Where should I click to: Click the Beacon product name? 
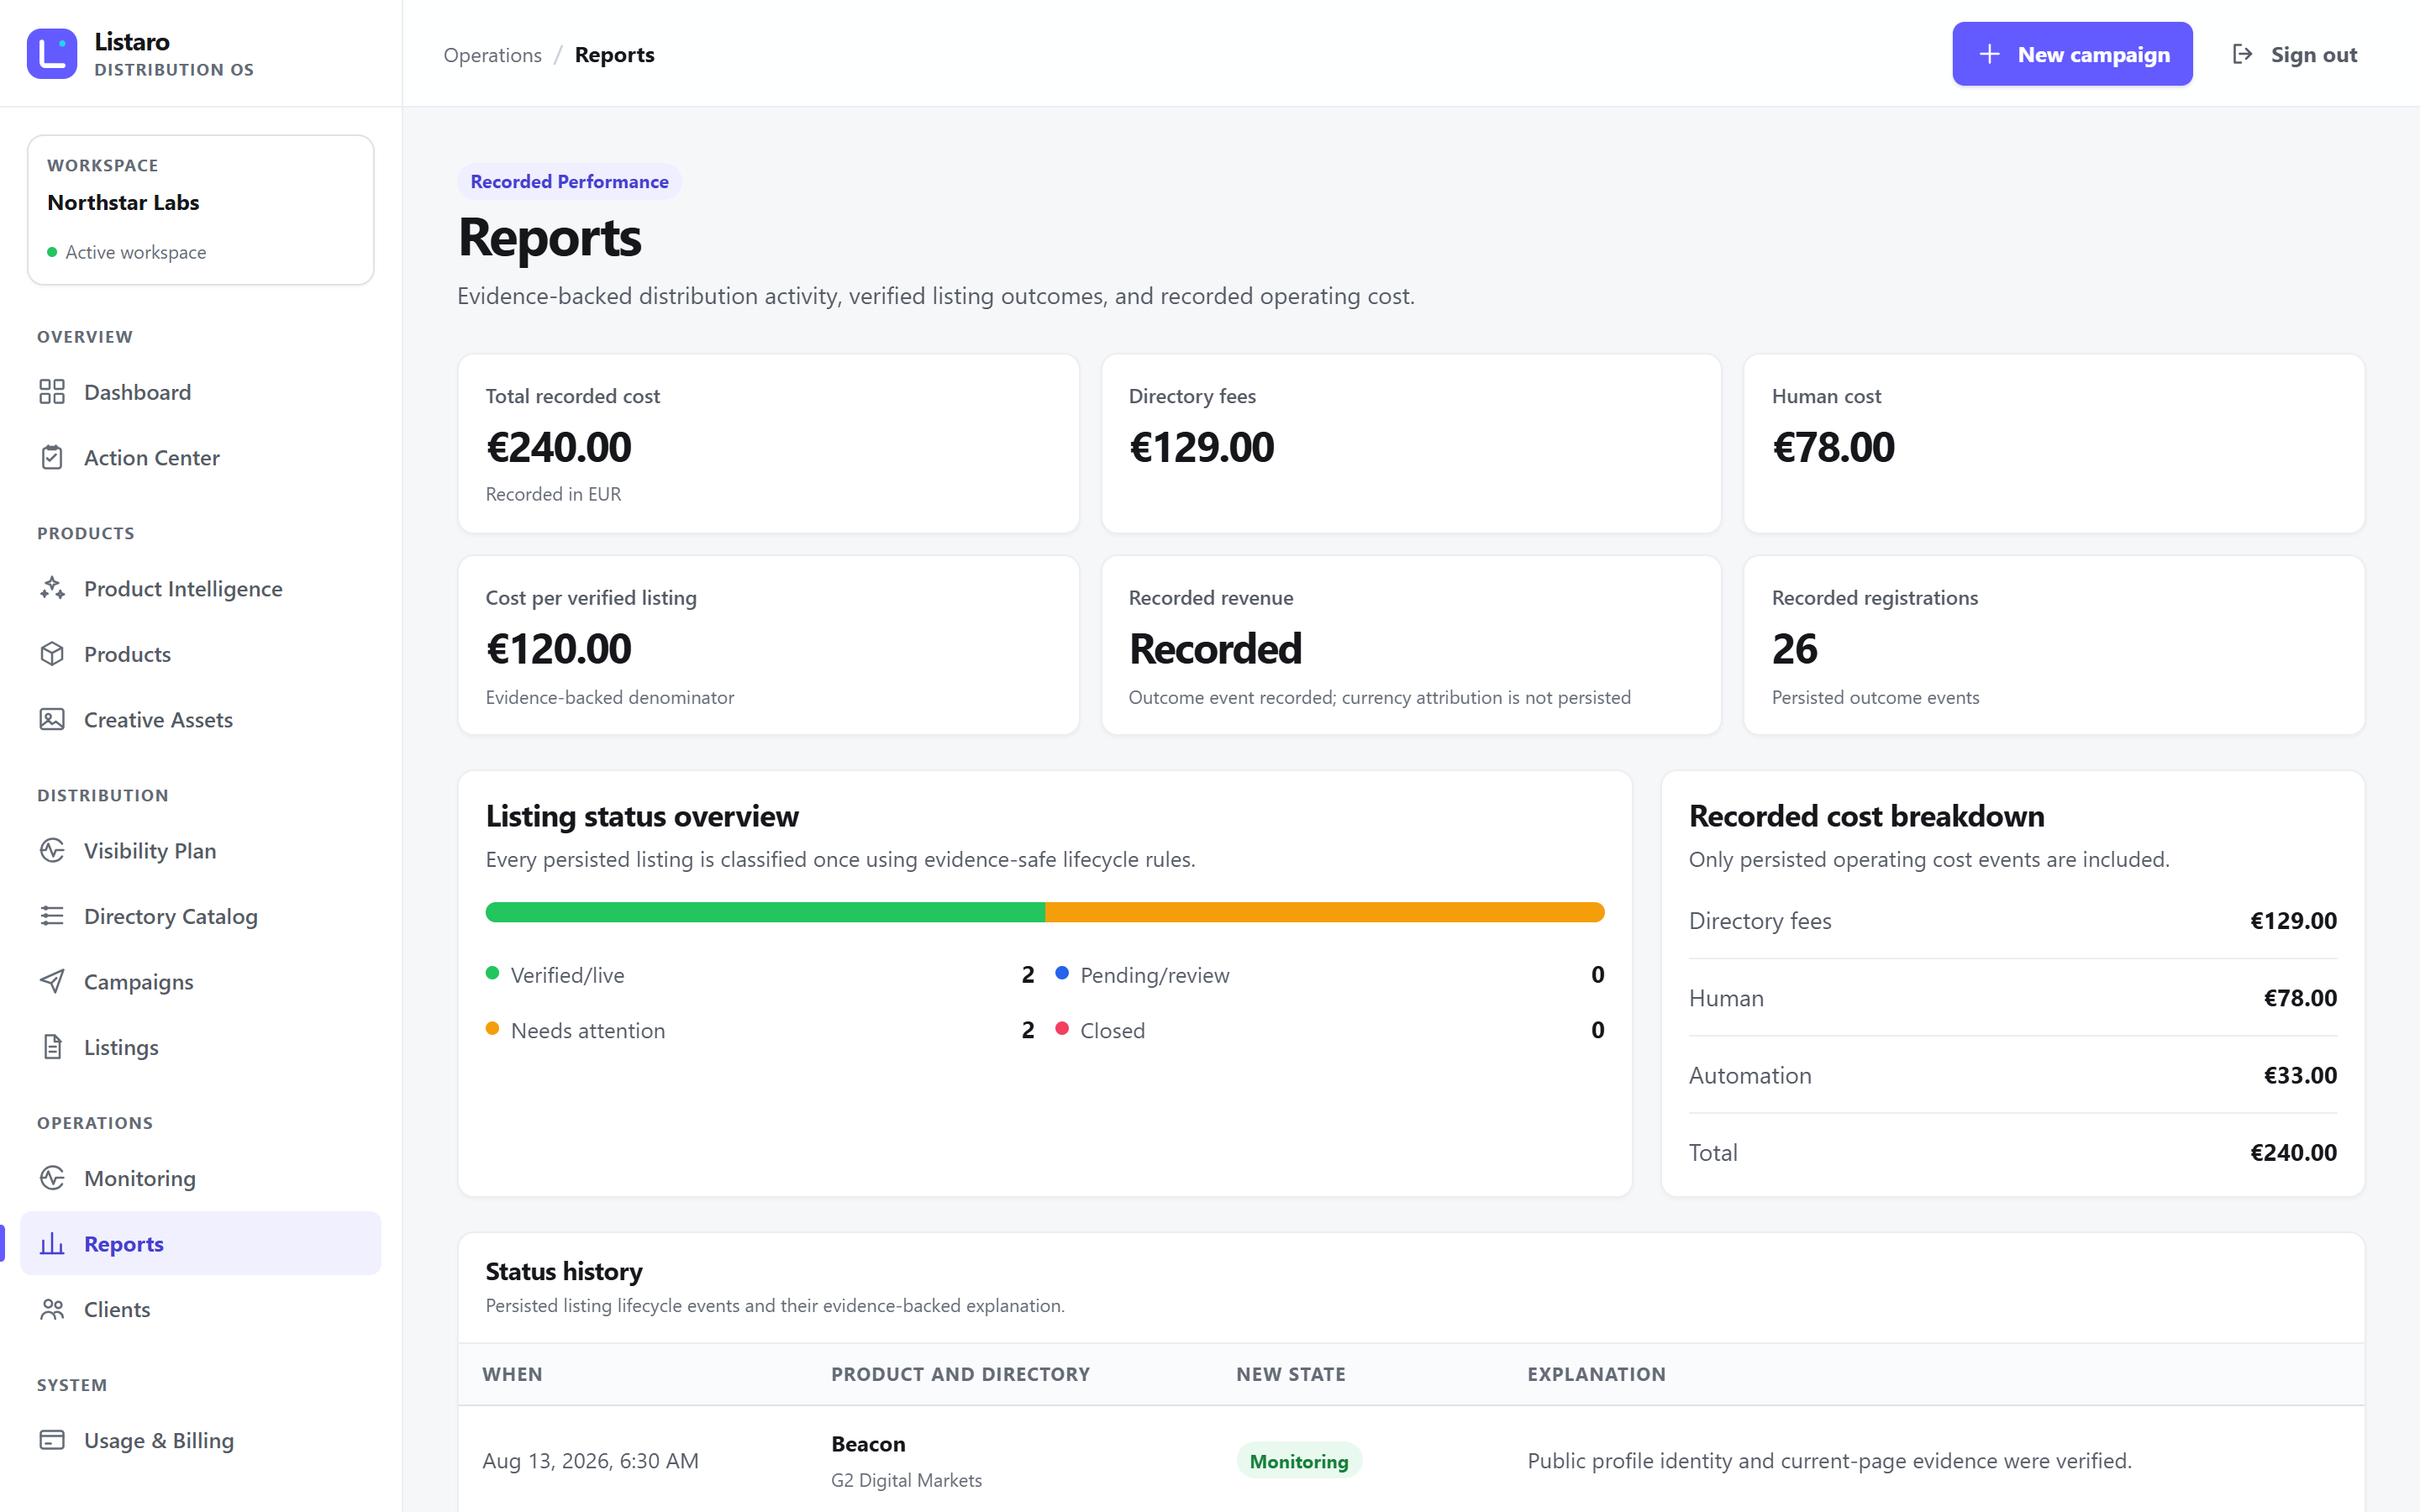[x=868, y=1444]
